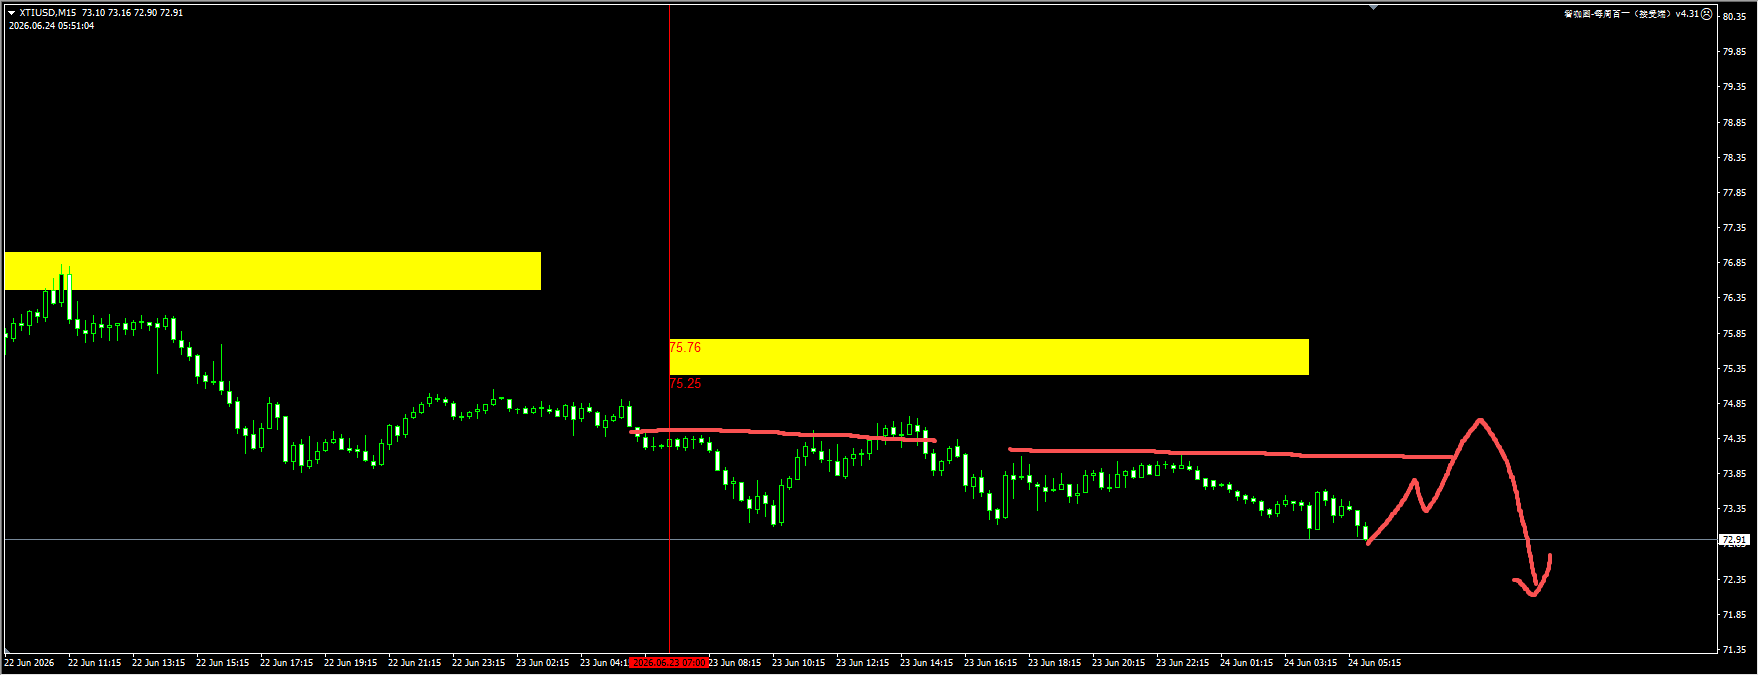Click the 22 Jun 2026 time axis label
Screen dimensions: 1759x676
[x=29, y=663]
